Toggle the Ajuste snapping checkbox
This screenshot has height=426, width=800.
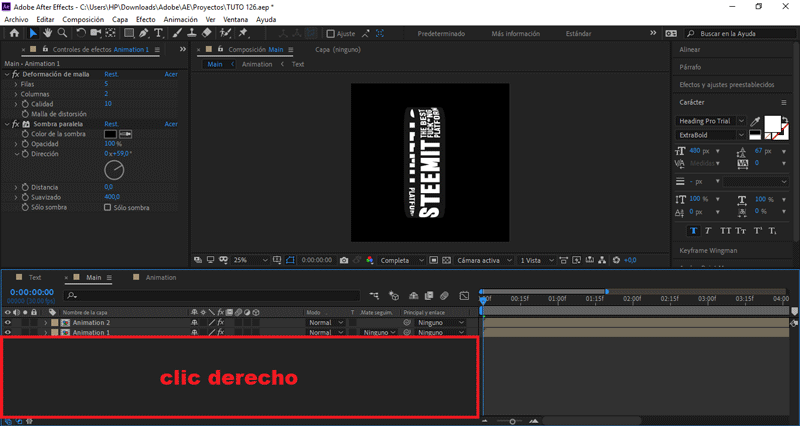pyautogui.click(x=331, y=33)
